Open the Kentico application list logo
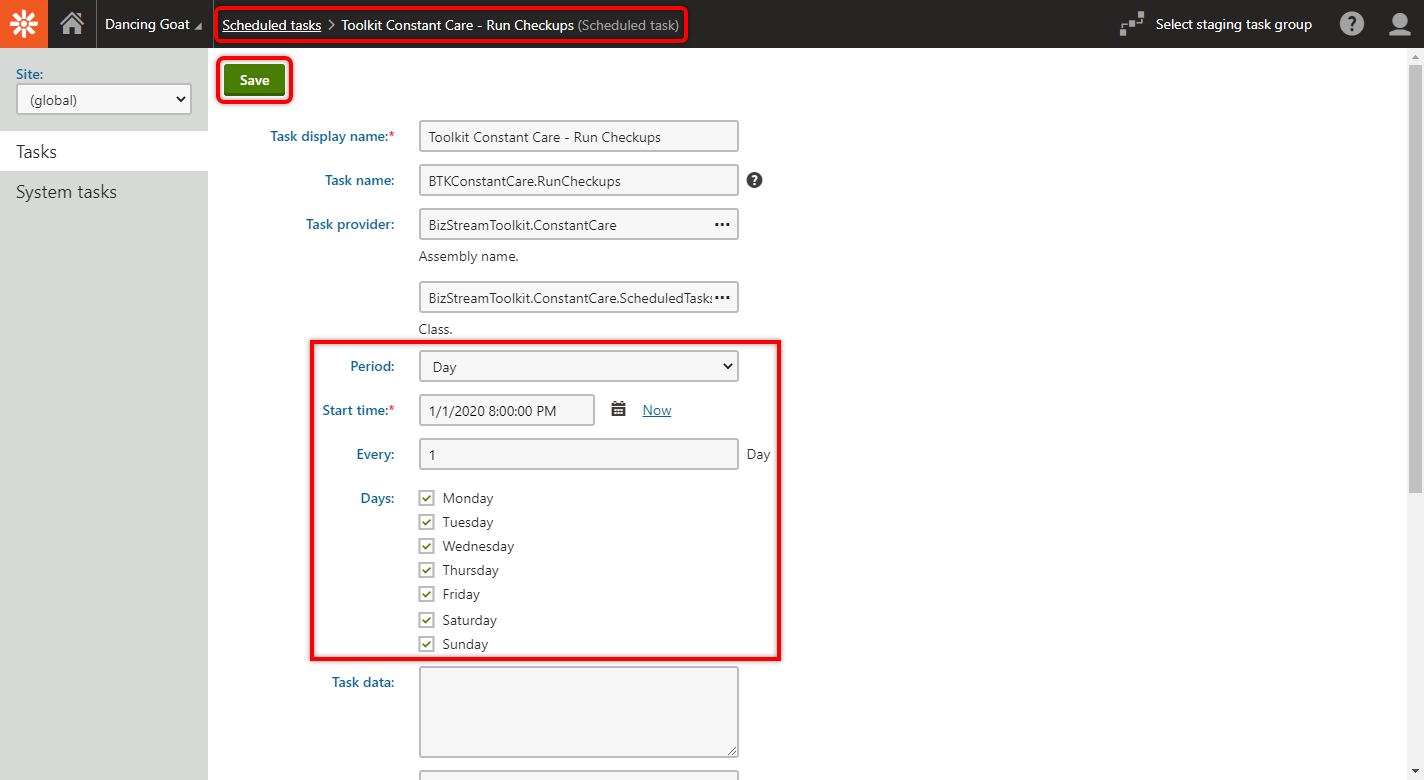Viewport: 1424px width, 780px height. [x=24, y=24]
